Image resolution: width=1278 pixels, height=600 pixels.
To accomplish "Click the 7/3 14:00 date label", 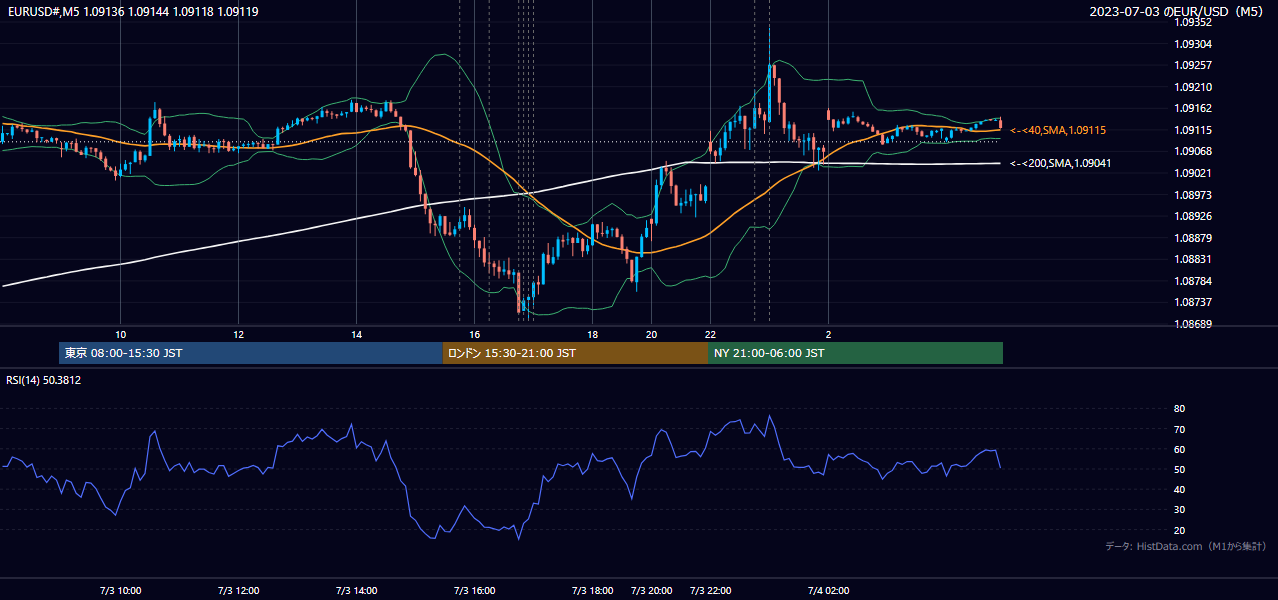I will coord(357,591).
